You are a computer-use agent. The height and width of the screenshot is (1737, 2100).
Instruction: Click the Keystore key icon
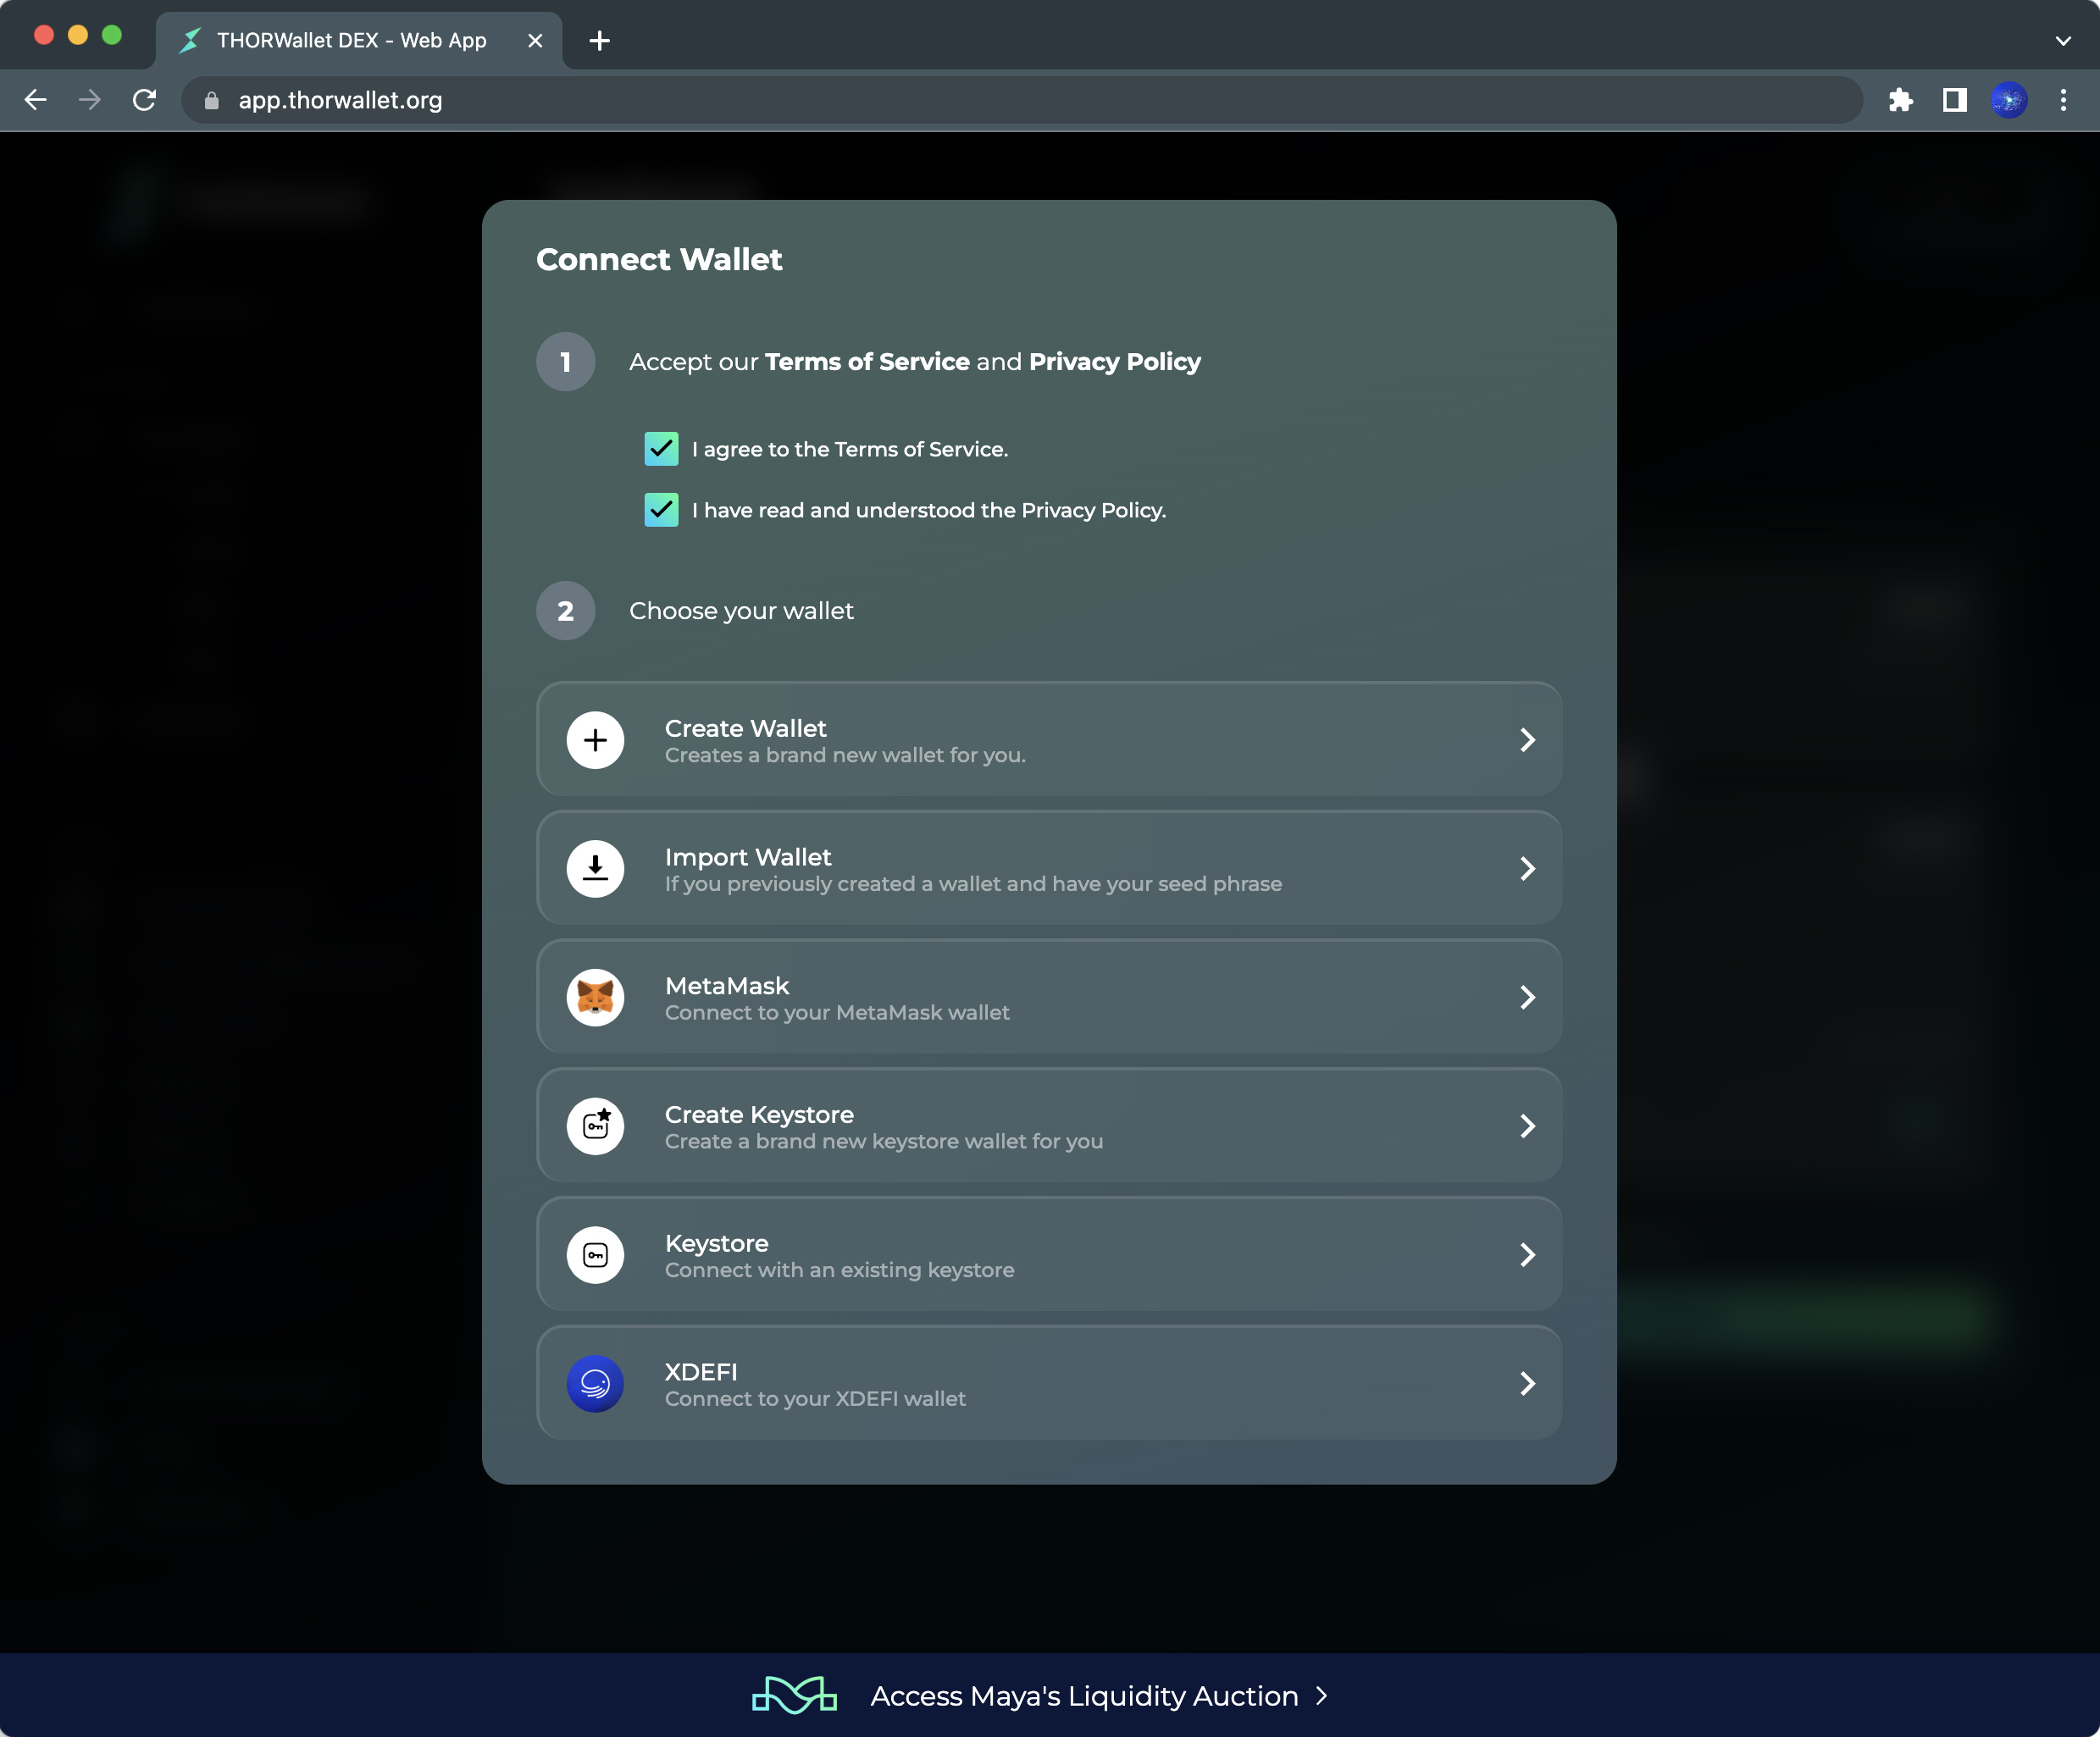pyautogui.click(x=595, y=1254)
